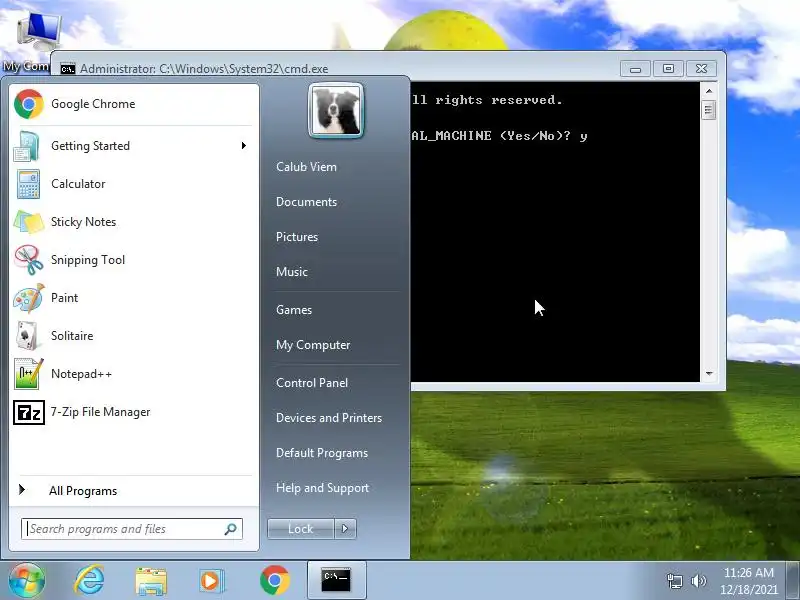Image resolution: width=800 pixels, height=600 pixels.
Task: Open Notepad++ icon in Start menu
Action: point(29,374)
